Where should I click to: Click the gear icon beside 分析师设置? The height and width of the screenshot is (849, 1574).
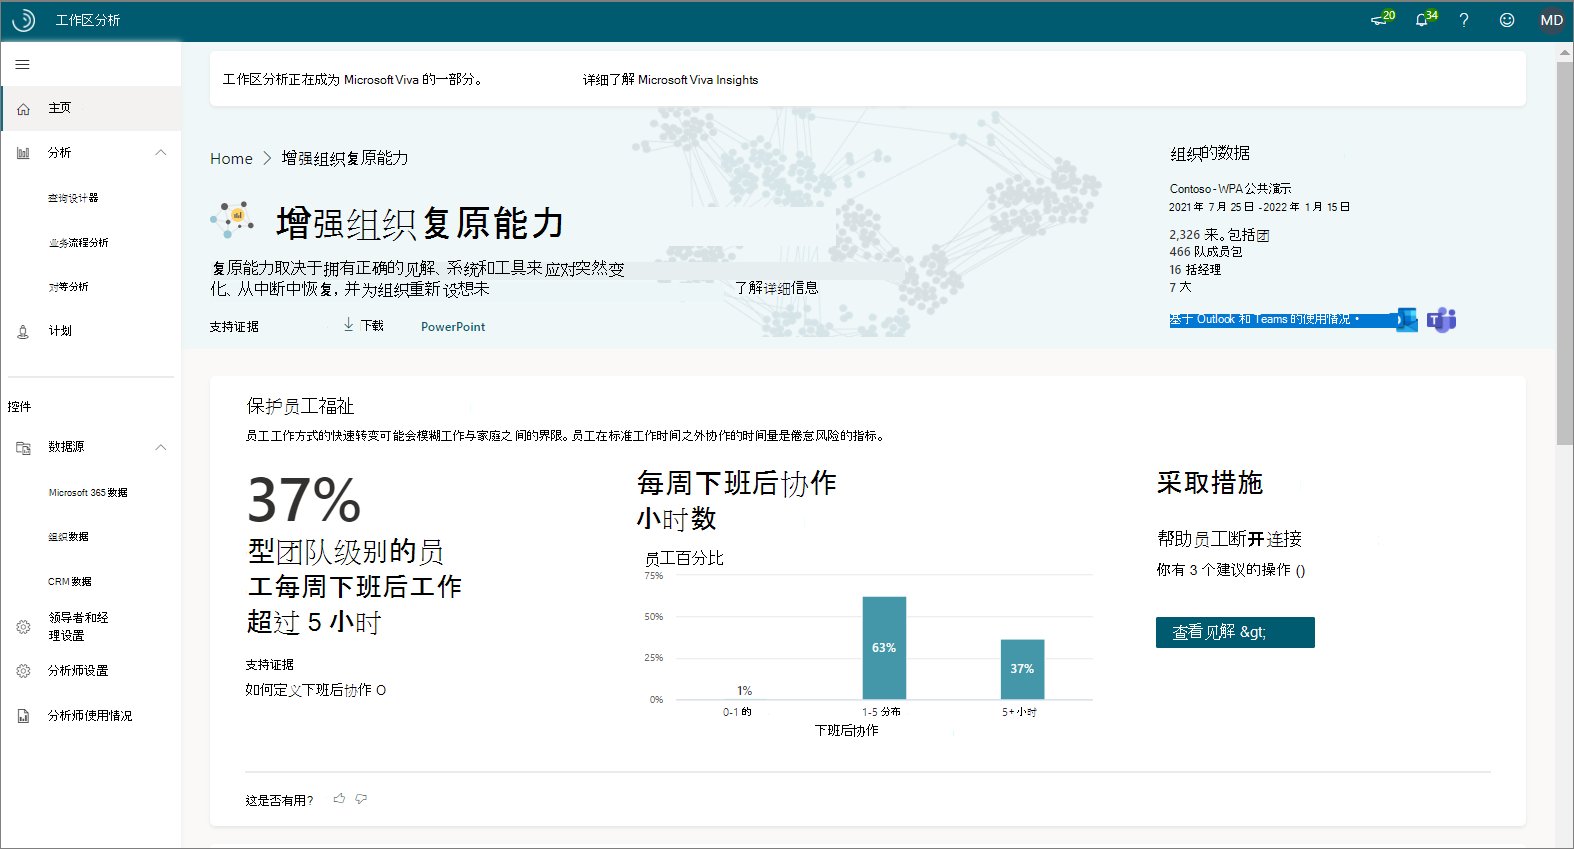[23, 671]
